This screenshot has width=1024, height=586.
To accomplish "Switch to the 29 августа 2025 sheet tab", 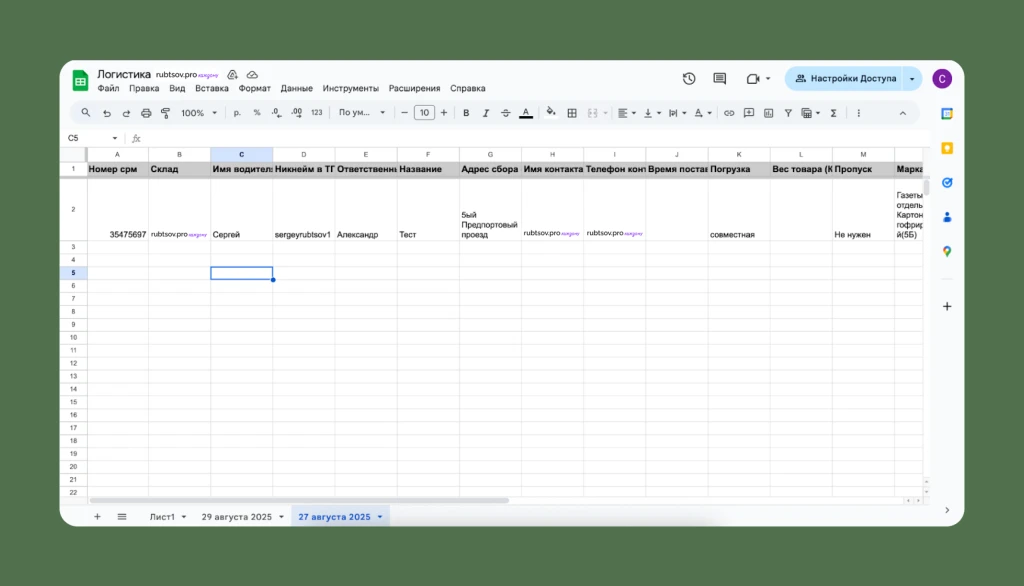I will coord(236,517).
